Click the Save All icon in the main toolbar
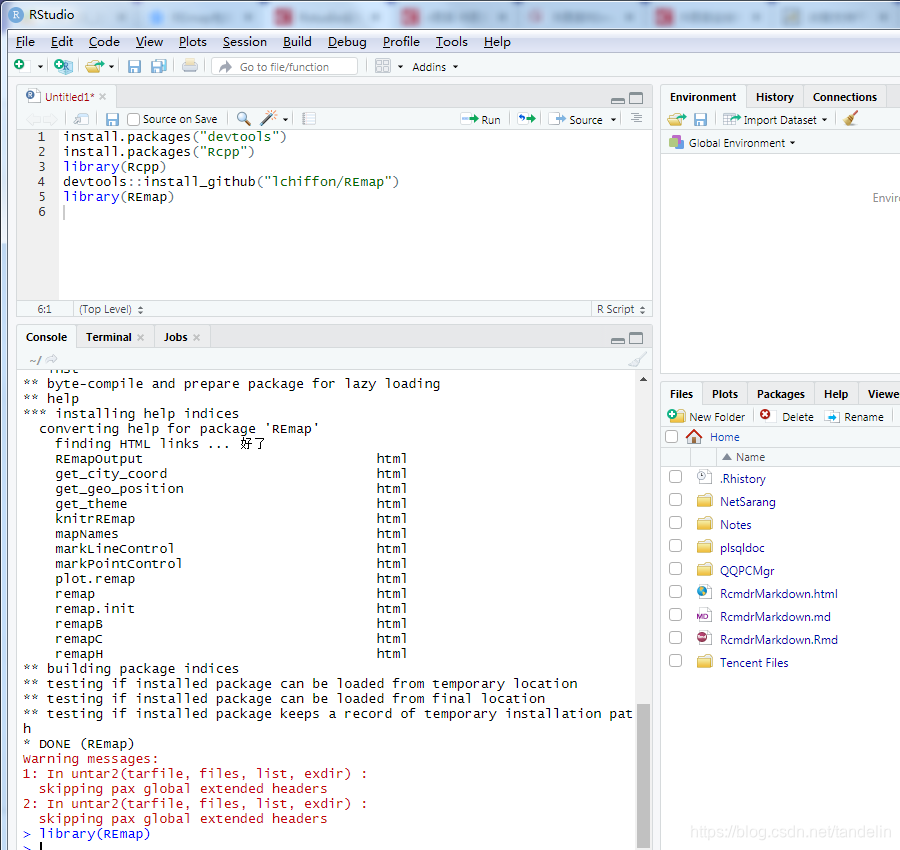The width and height of the screenshot is (900, 850). [158, 67]
